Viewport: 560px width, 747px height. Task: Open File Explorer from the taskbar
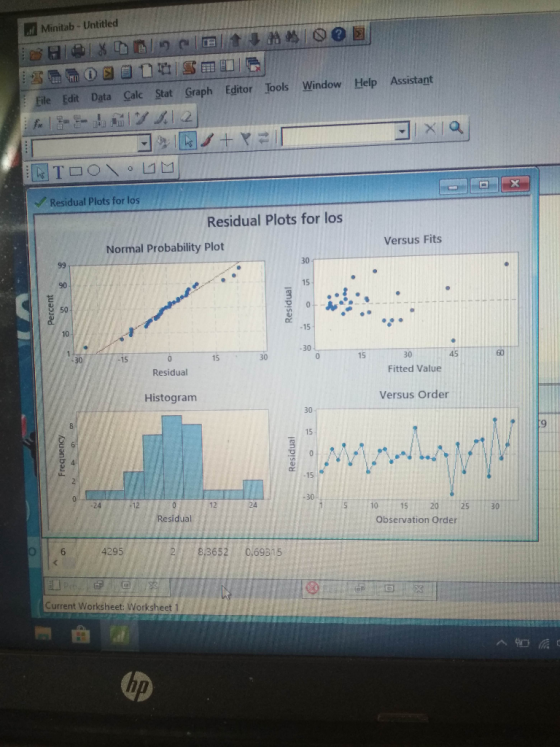coord(43,634)
